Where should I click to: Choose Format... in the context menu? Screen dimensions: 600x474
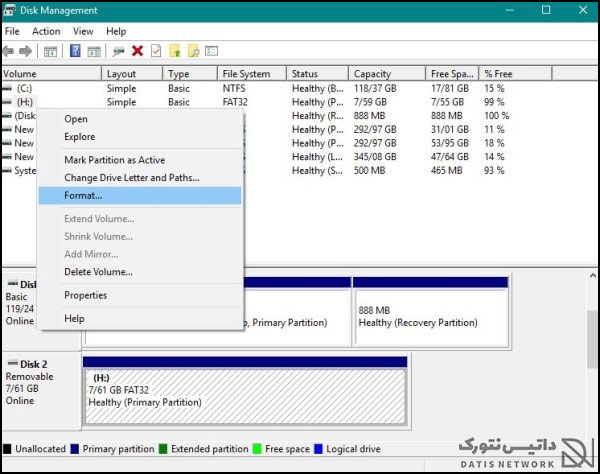point(140,195)
